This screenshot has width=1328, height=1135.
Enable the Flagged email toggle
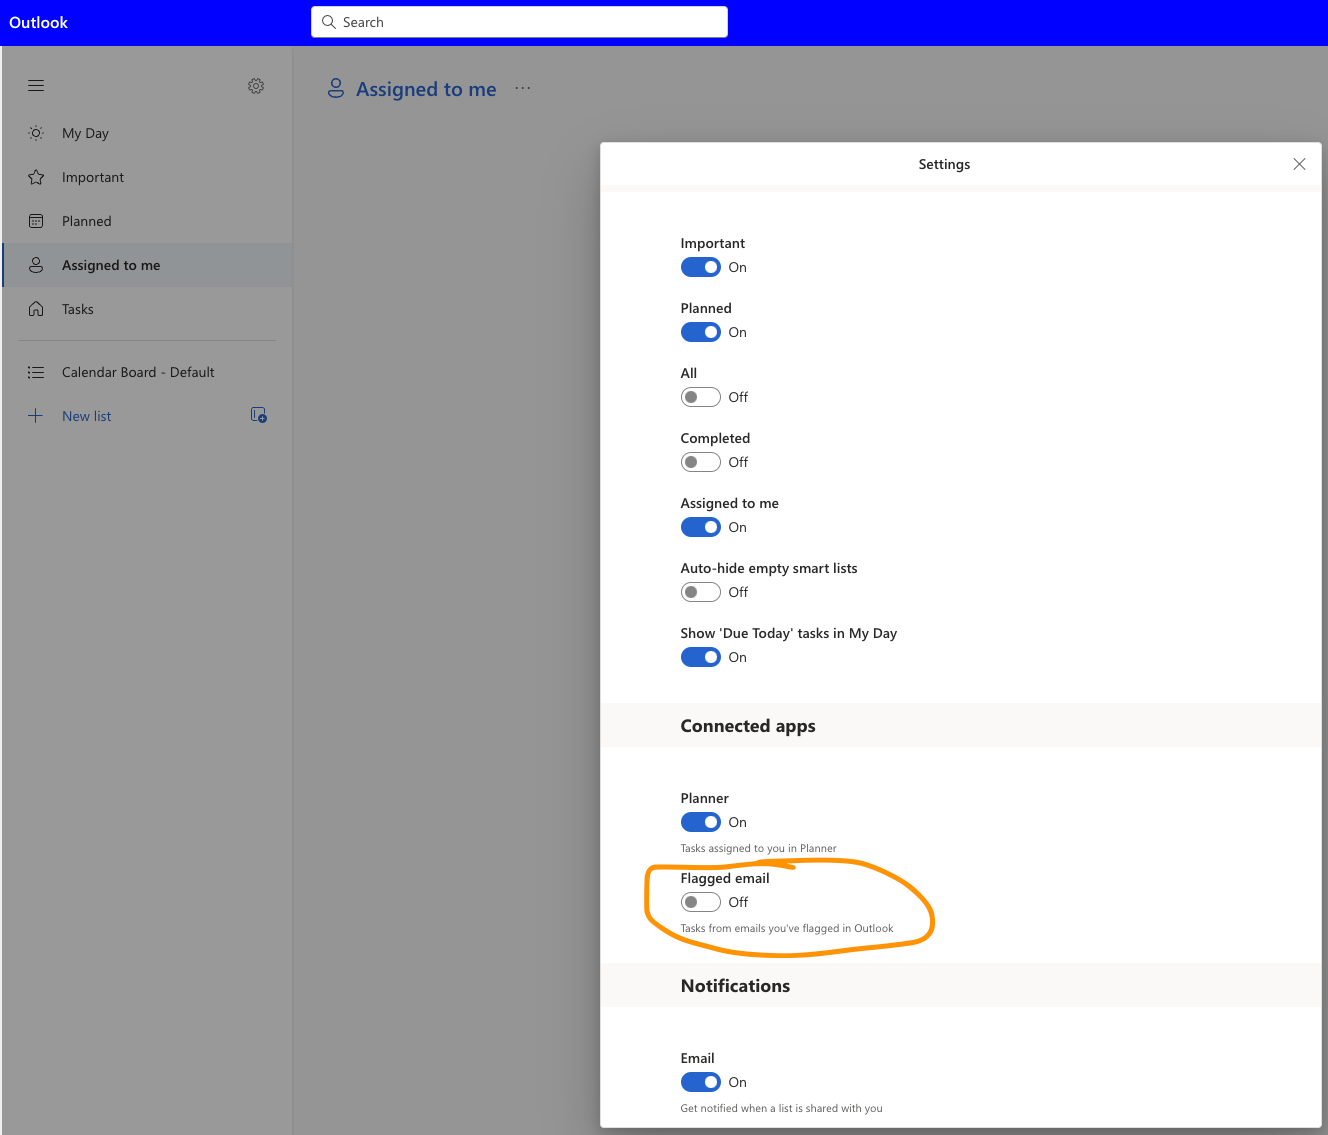(x=700, y=901)
